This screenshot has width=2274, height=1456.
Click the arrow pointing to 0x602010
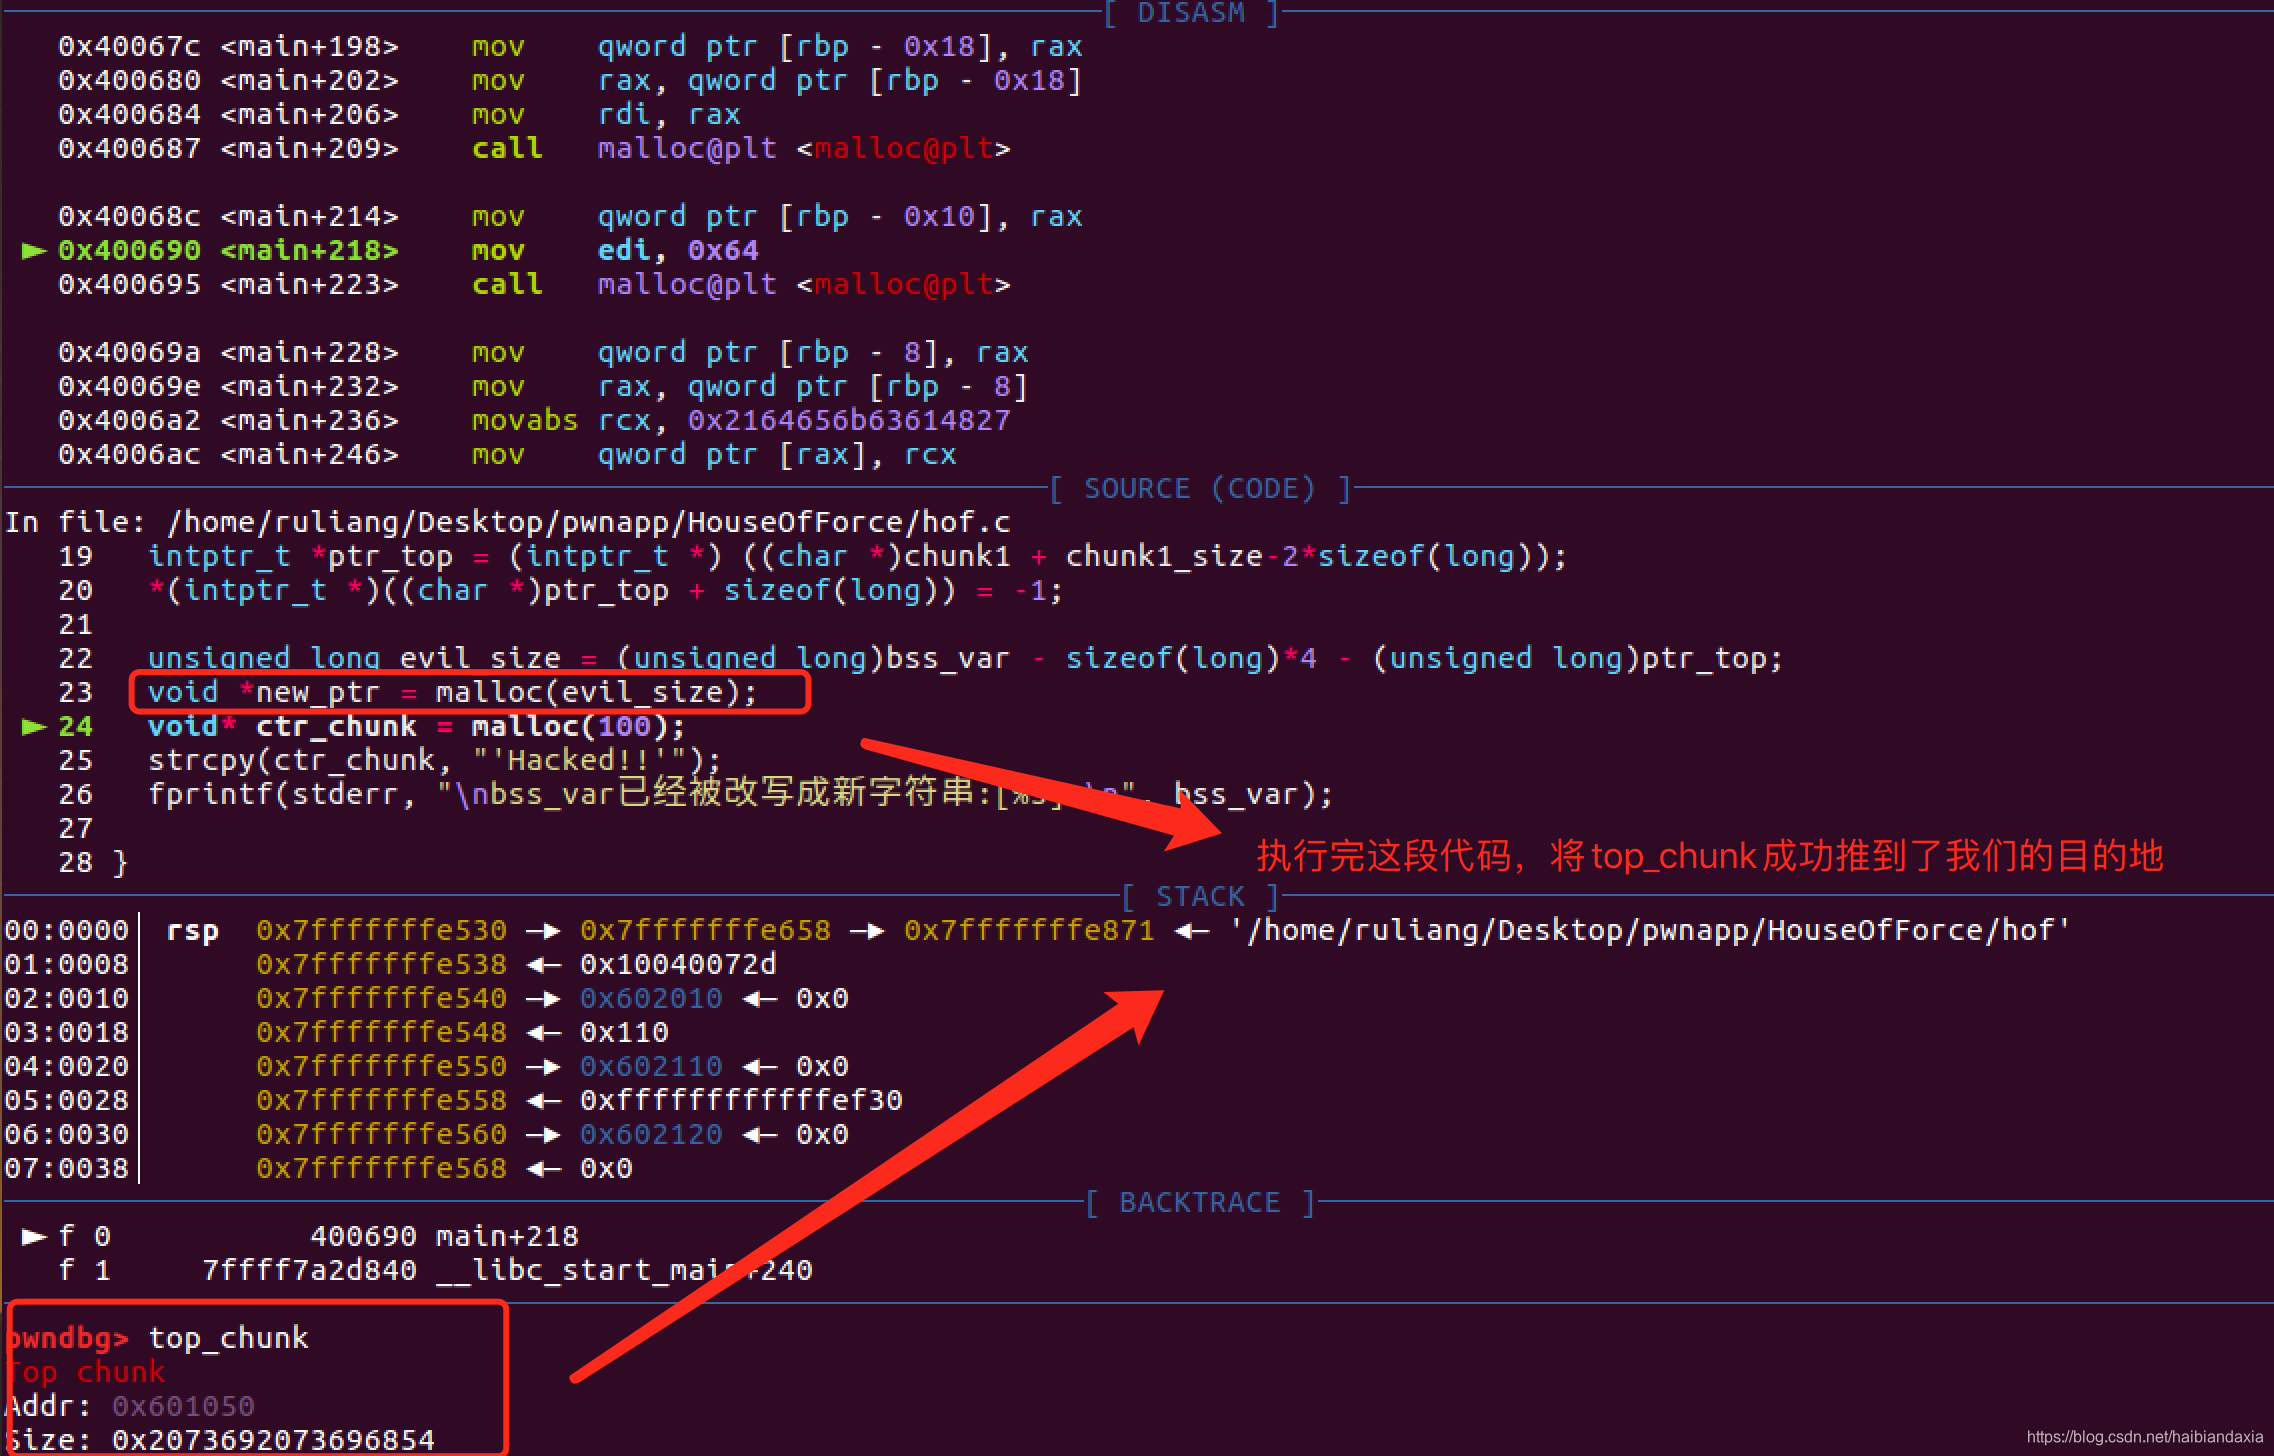point(543,998)
